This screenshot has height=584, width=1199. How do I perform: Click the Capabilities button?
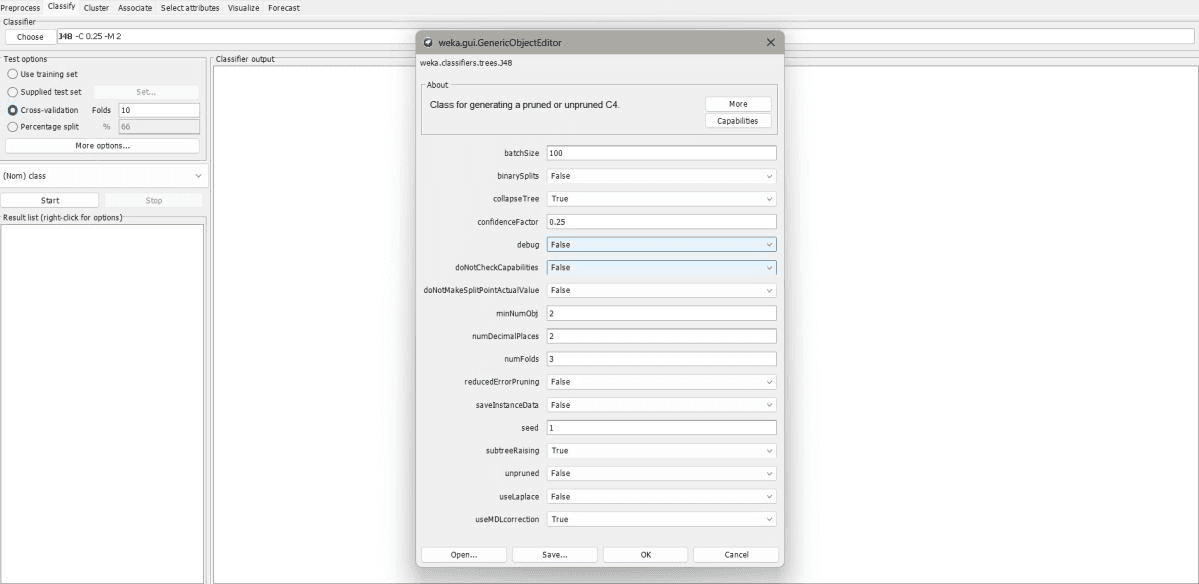click(738, 121)
